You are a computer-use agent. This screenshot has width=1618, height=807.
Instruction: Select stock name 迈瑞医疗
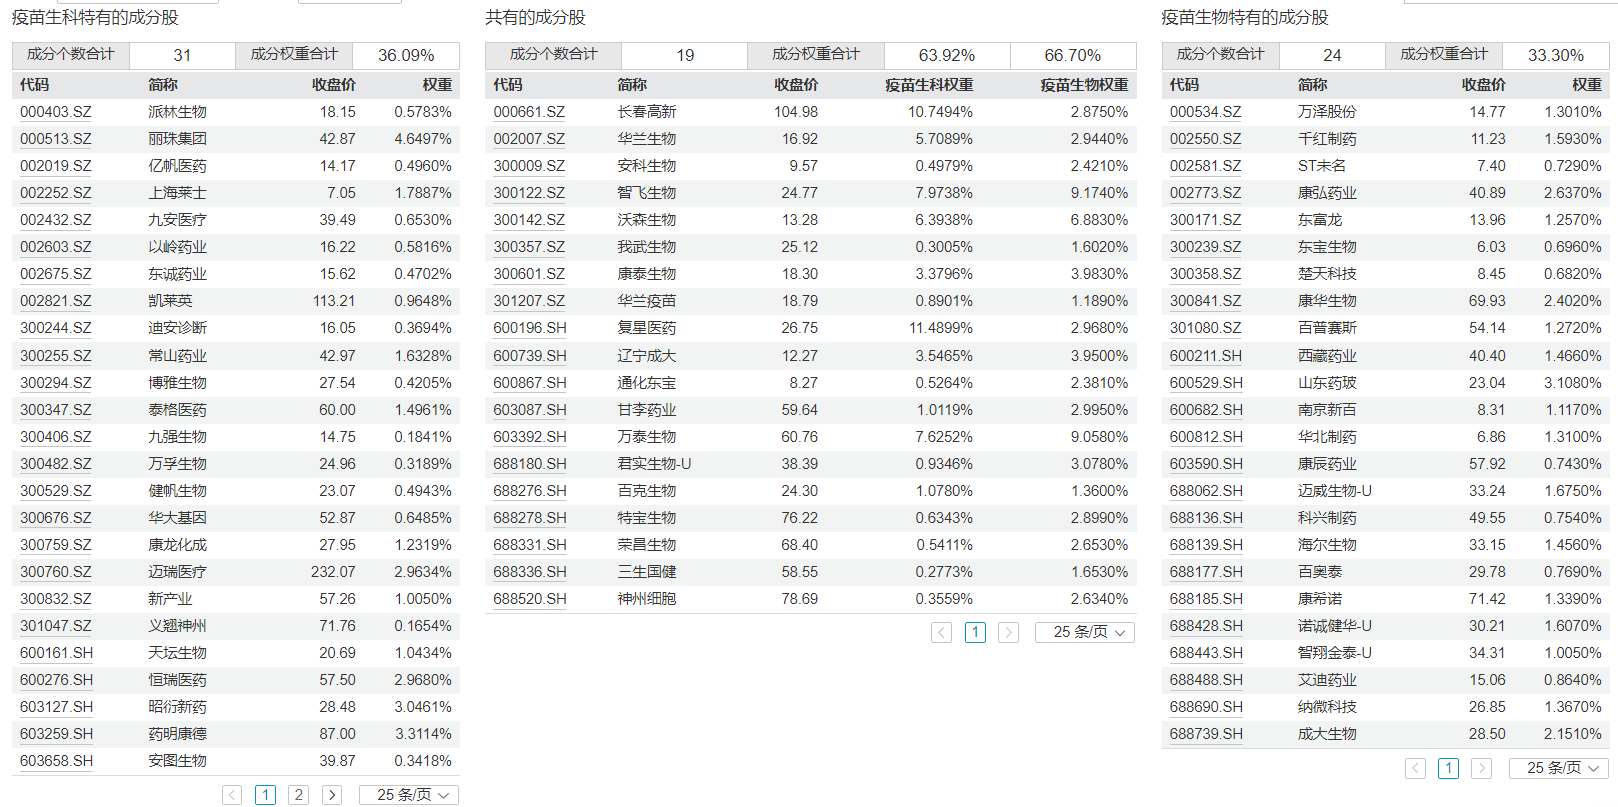[177, 572]
